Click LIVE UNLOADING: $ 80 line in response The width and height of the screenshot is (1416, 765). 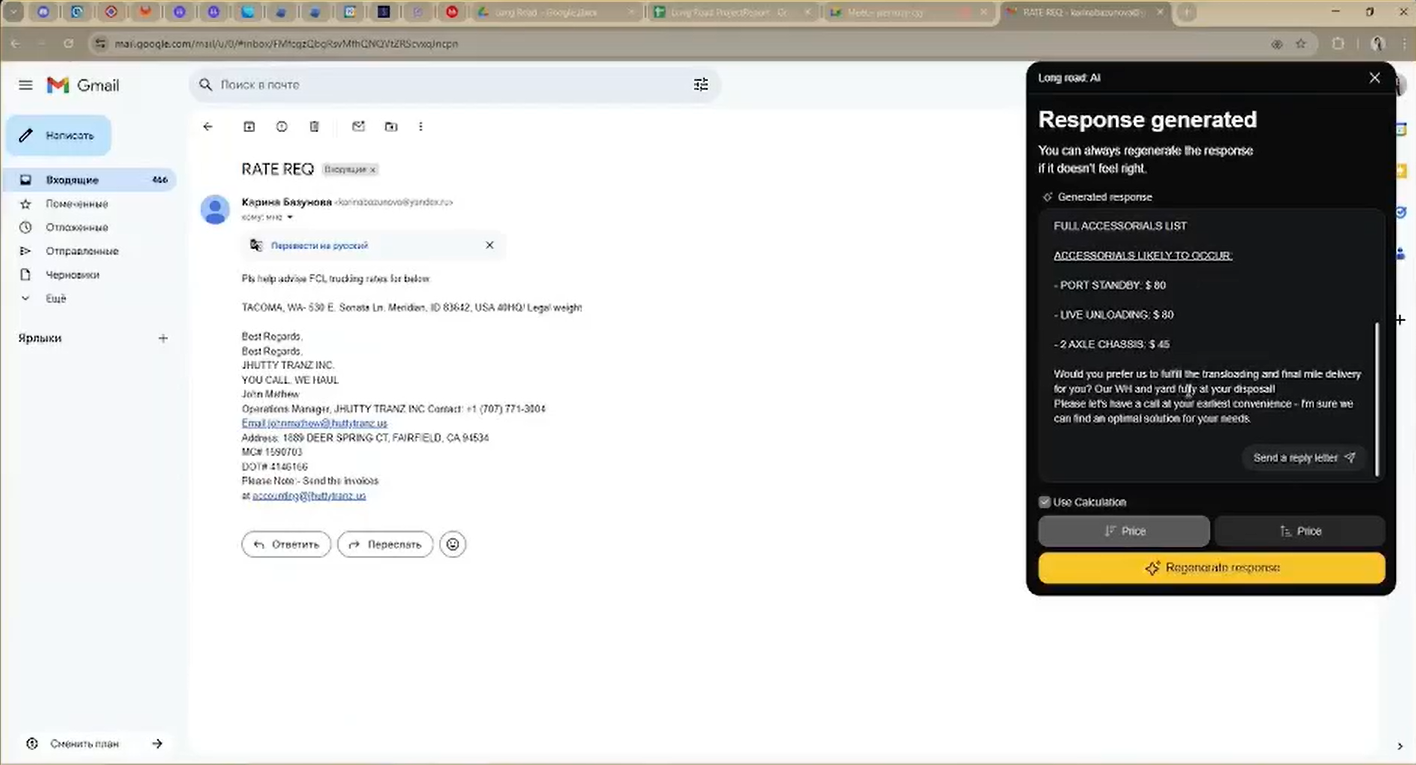click(x=1113, y=315)
